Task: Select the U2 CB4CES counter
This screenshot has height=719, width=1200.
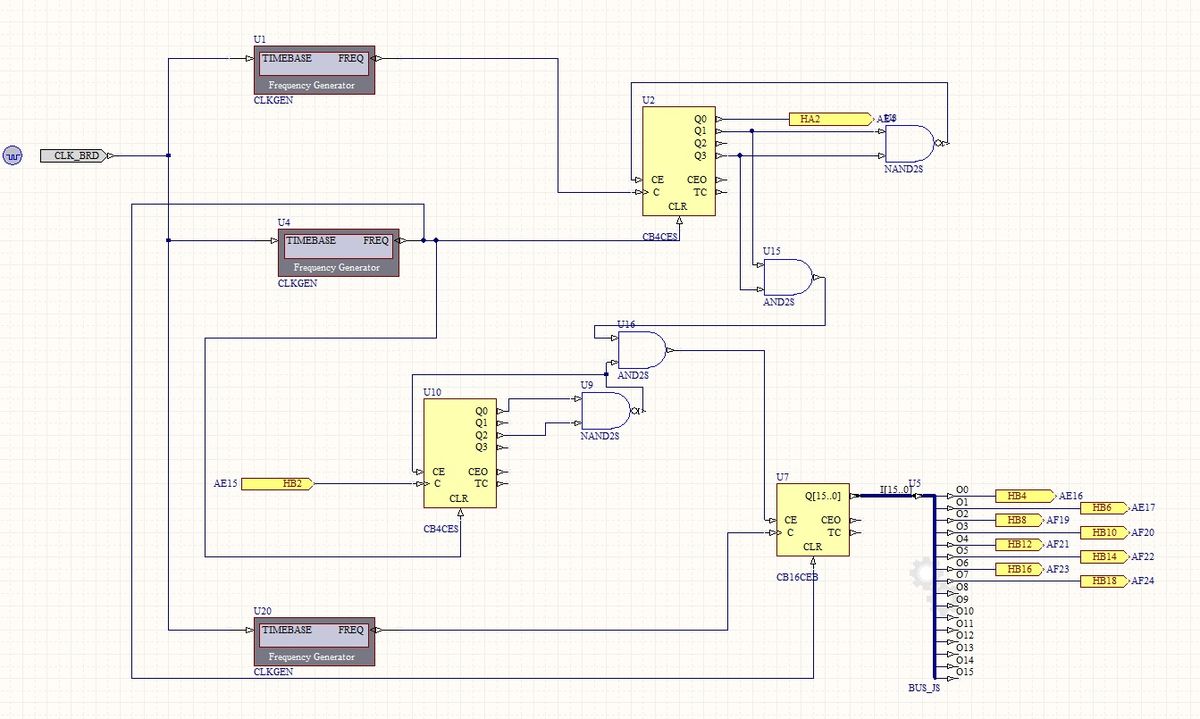Action: (x=678, y=162)
